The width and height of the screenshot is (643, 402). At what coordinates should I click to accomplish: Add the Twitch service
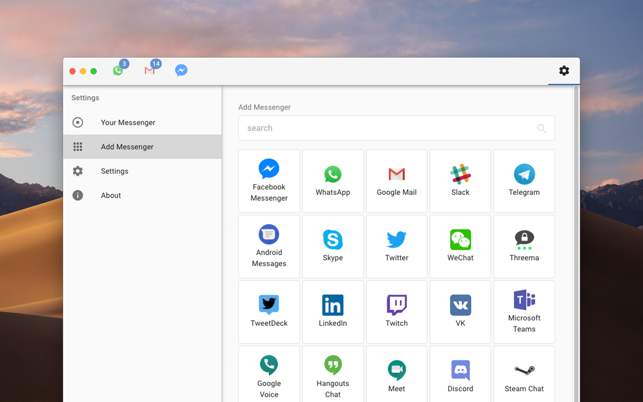click(397, 312)
